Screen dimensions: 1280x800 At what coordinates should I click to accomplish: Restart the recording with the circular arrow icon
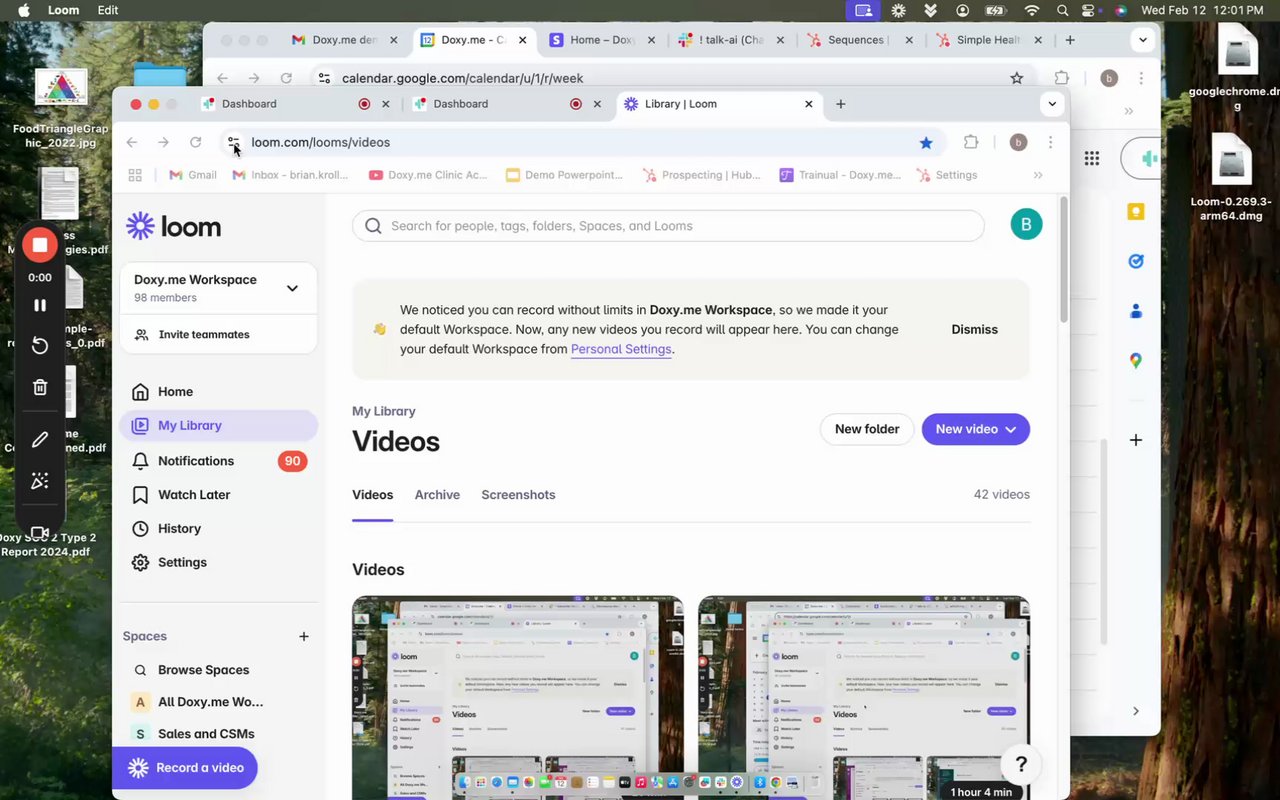point(40,345)
